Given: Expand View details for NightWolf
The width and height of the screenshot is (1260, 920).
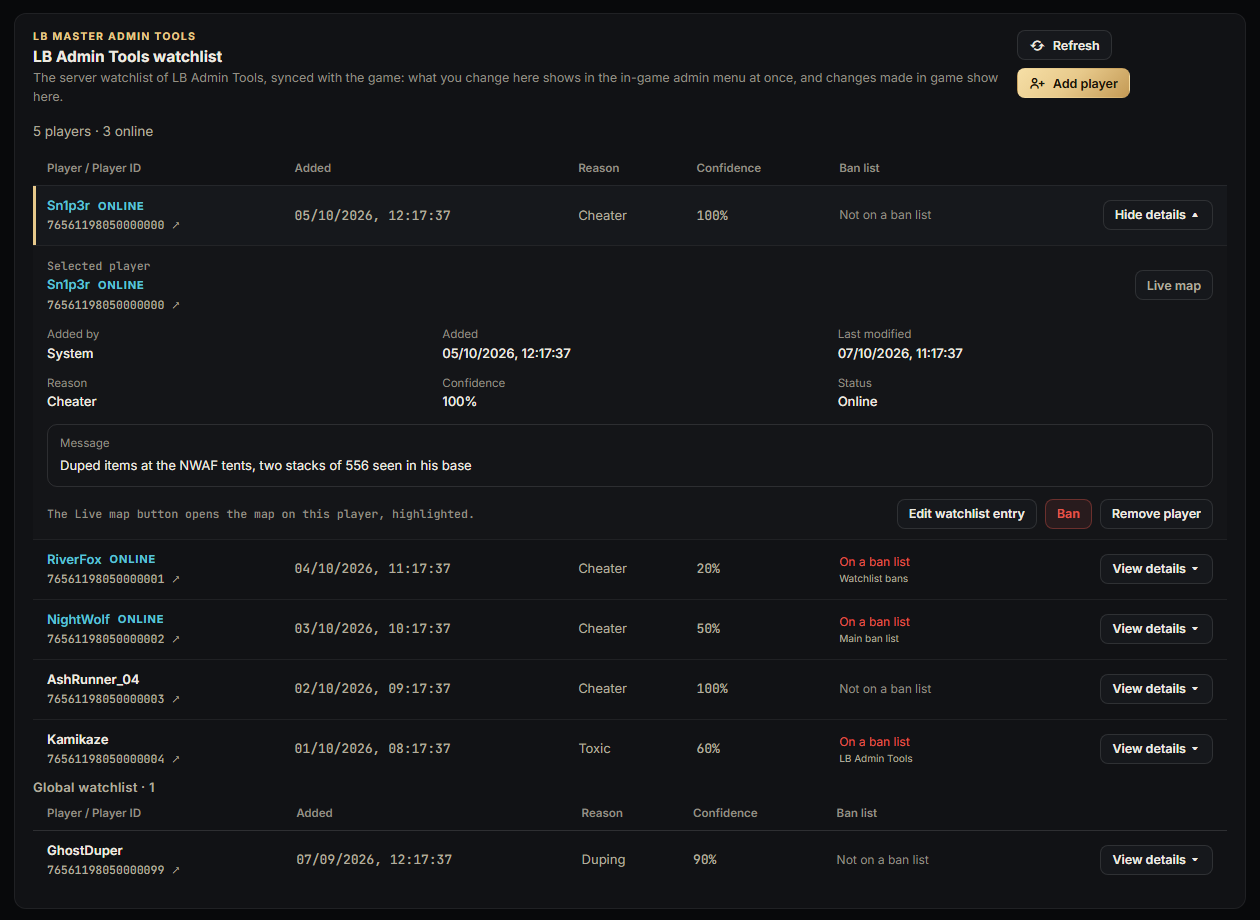Looking at the screenshot, I should coord(1156,629).
